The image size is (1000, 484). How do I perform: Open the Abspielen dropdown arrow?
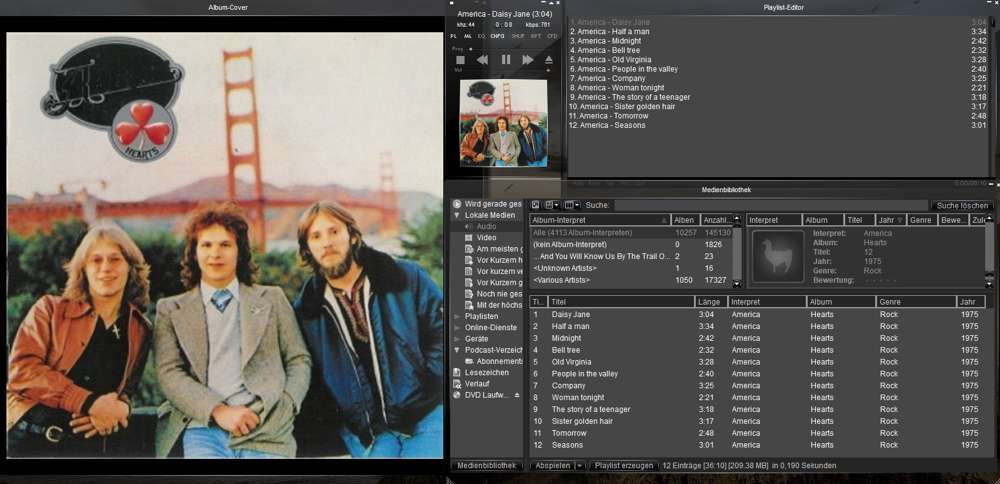580,466
